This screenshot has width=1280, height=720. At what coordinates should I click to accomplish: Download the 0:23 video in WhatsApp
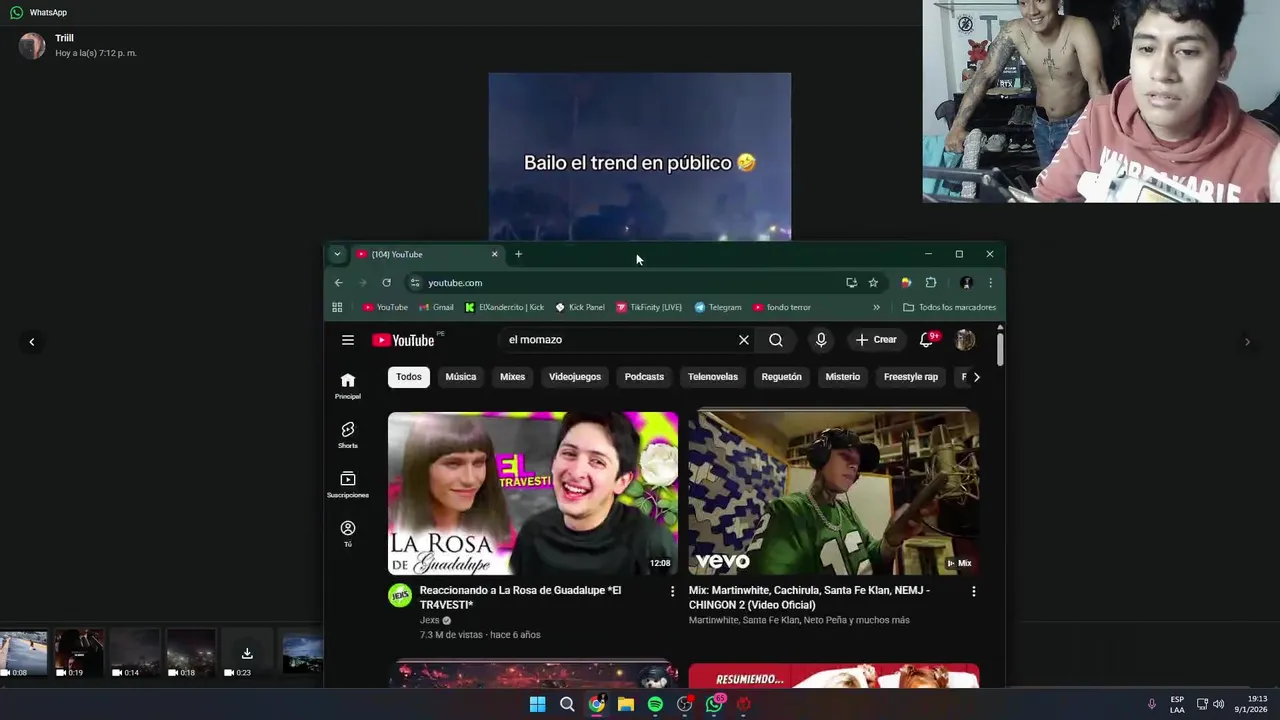[x=247, y=654]
